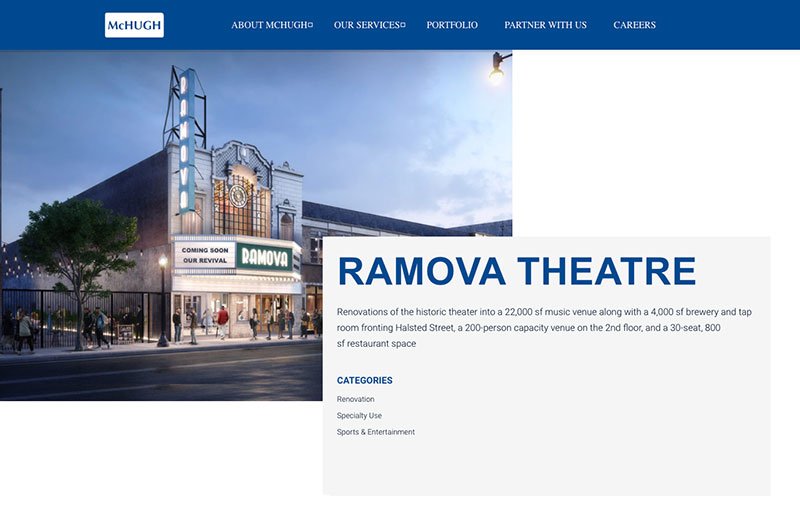Image resolution: width=800 pixels, height=513 pixels.
Task: Expand the About McHugh dropdown indicator
Action: click(x=311, y=25)
